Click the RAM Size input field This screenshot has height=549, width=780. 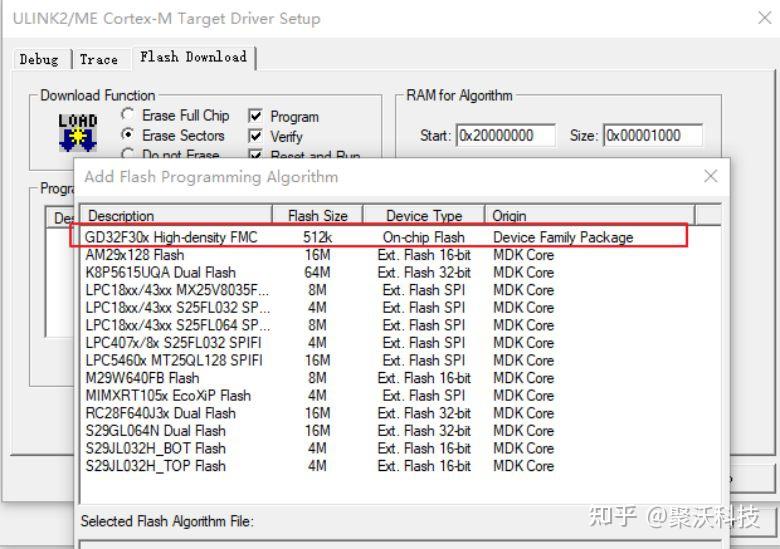click(652, 136)
